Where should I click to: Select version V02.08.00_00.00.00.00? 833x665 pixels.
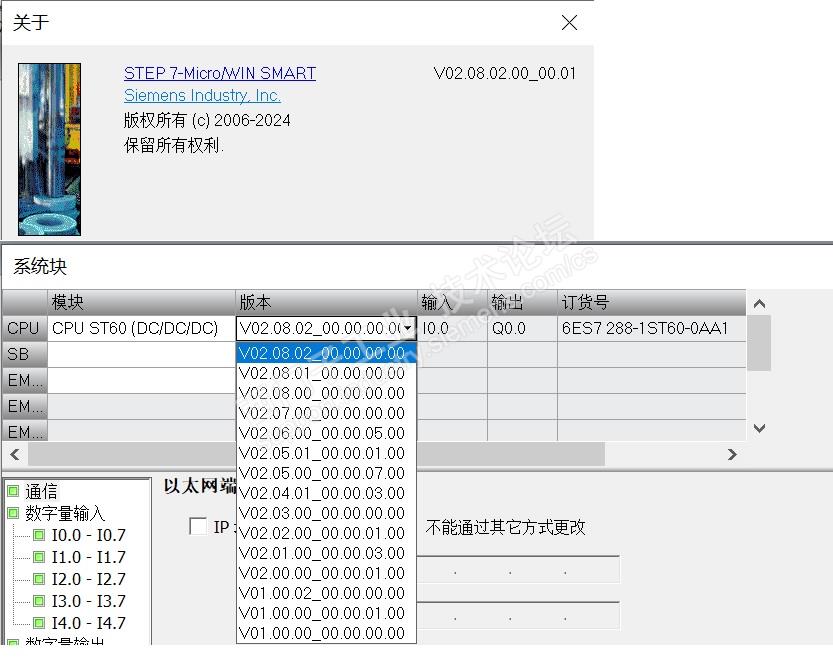tap(326, 393)
